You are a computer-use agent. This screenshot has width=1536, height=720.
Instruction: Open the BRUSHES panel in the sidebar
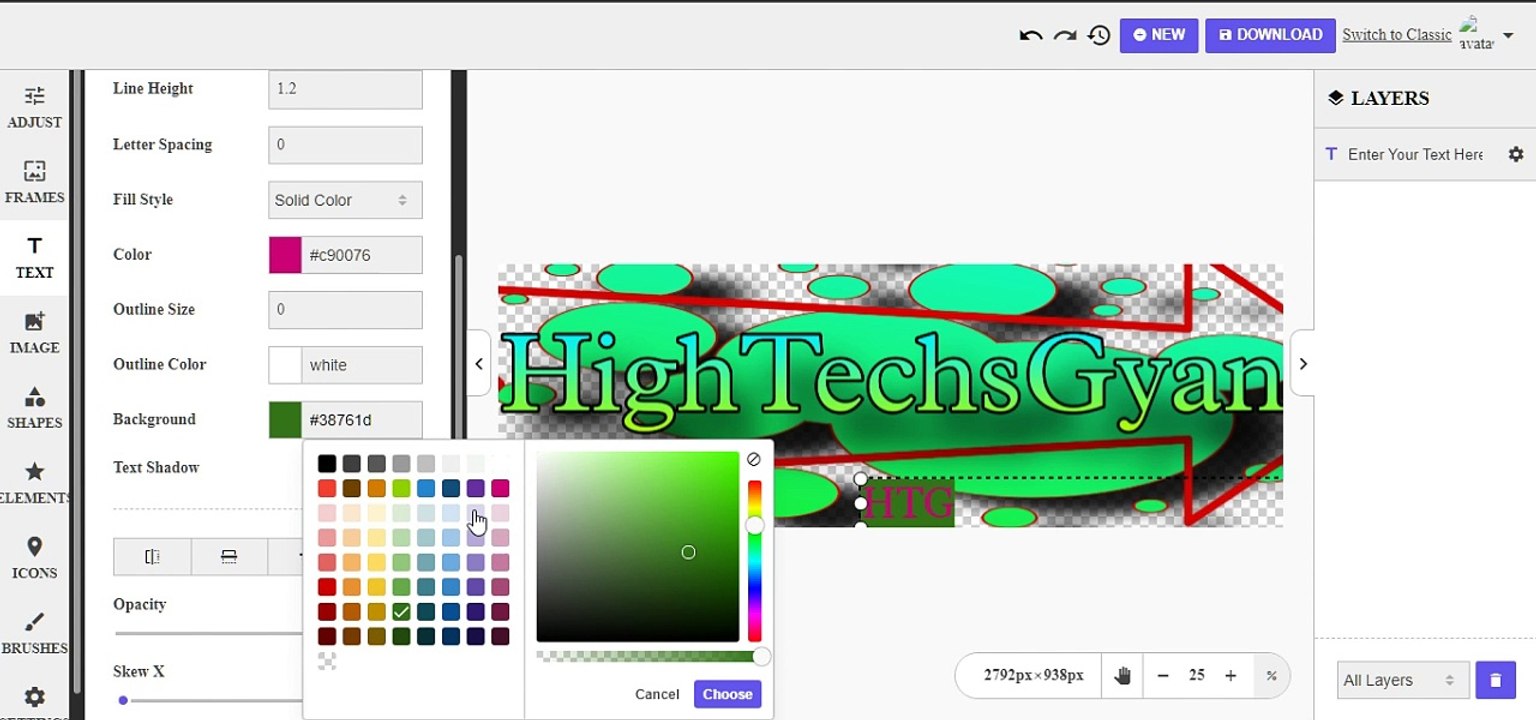click(x=35, y=632)
